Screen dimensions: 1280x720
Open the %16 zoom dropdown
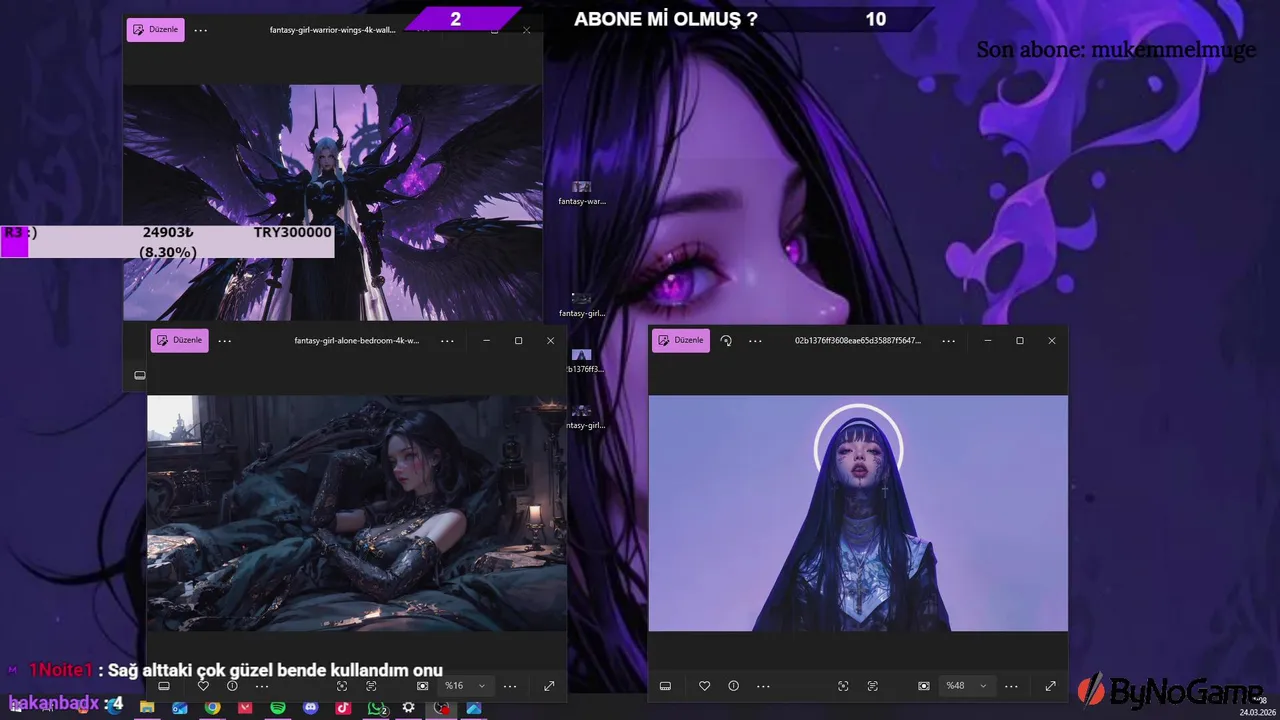(x=464, y=686)
